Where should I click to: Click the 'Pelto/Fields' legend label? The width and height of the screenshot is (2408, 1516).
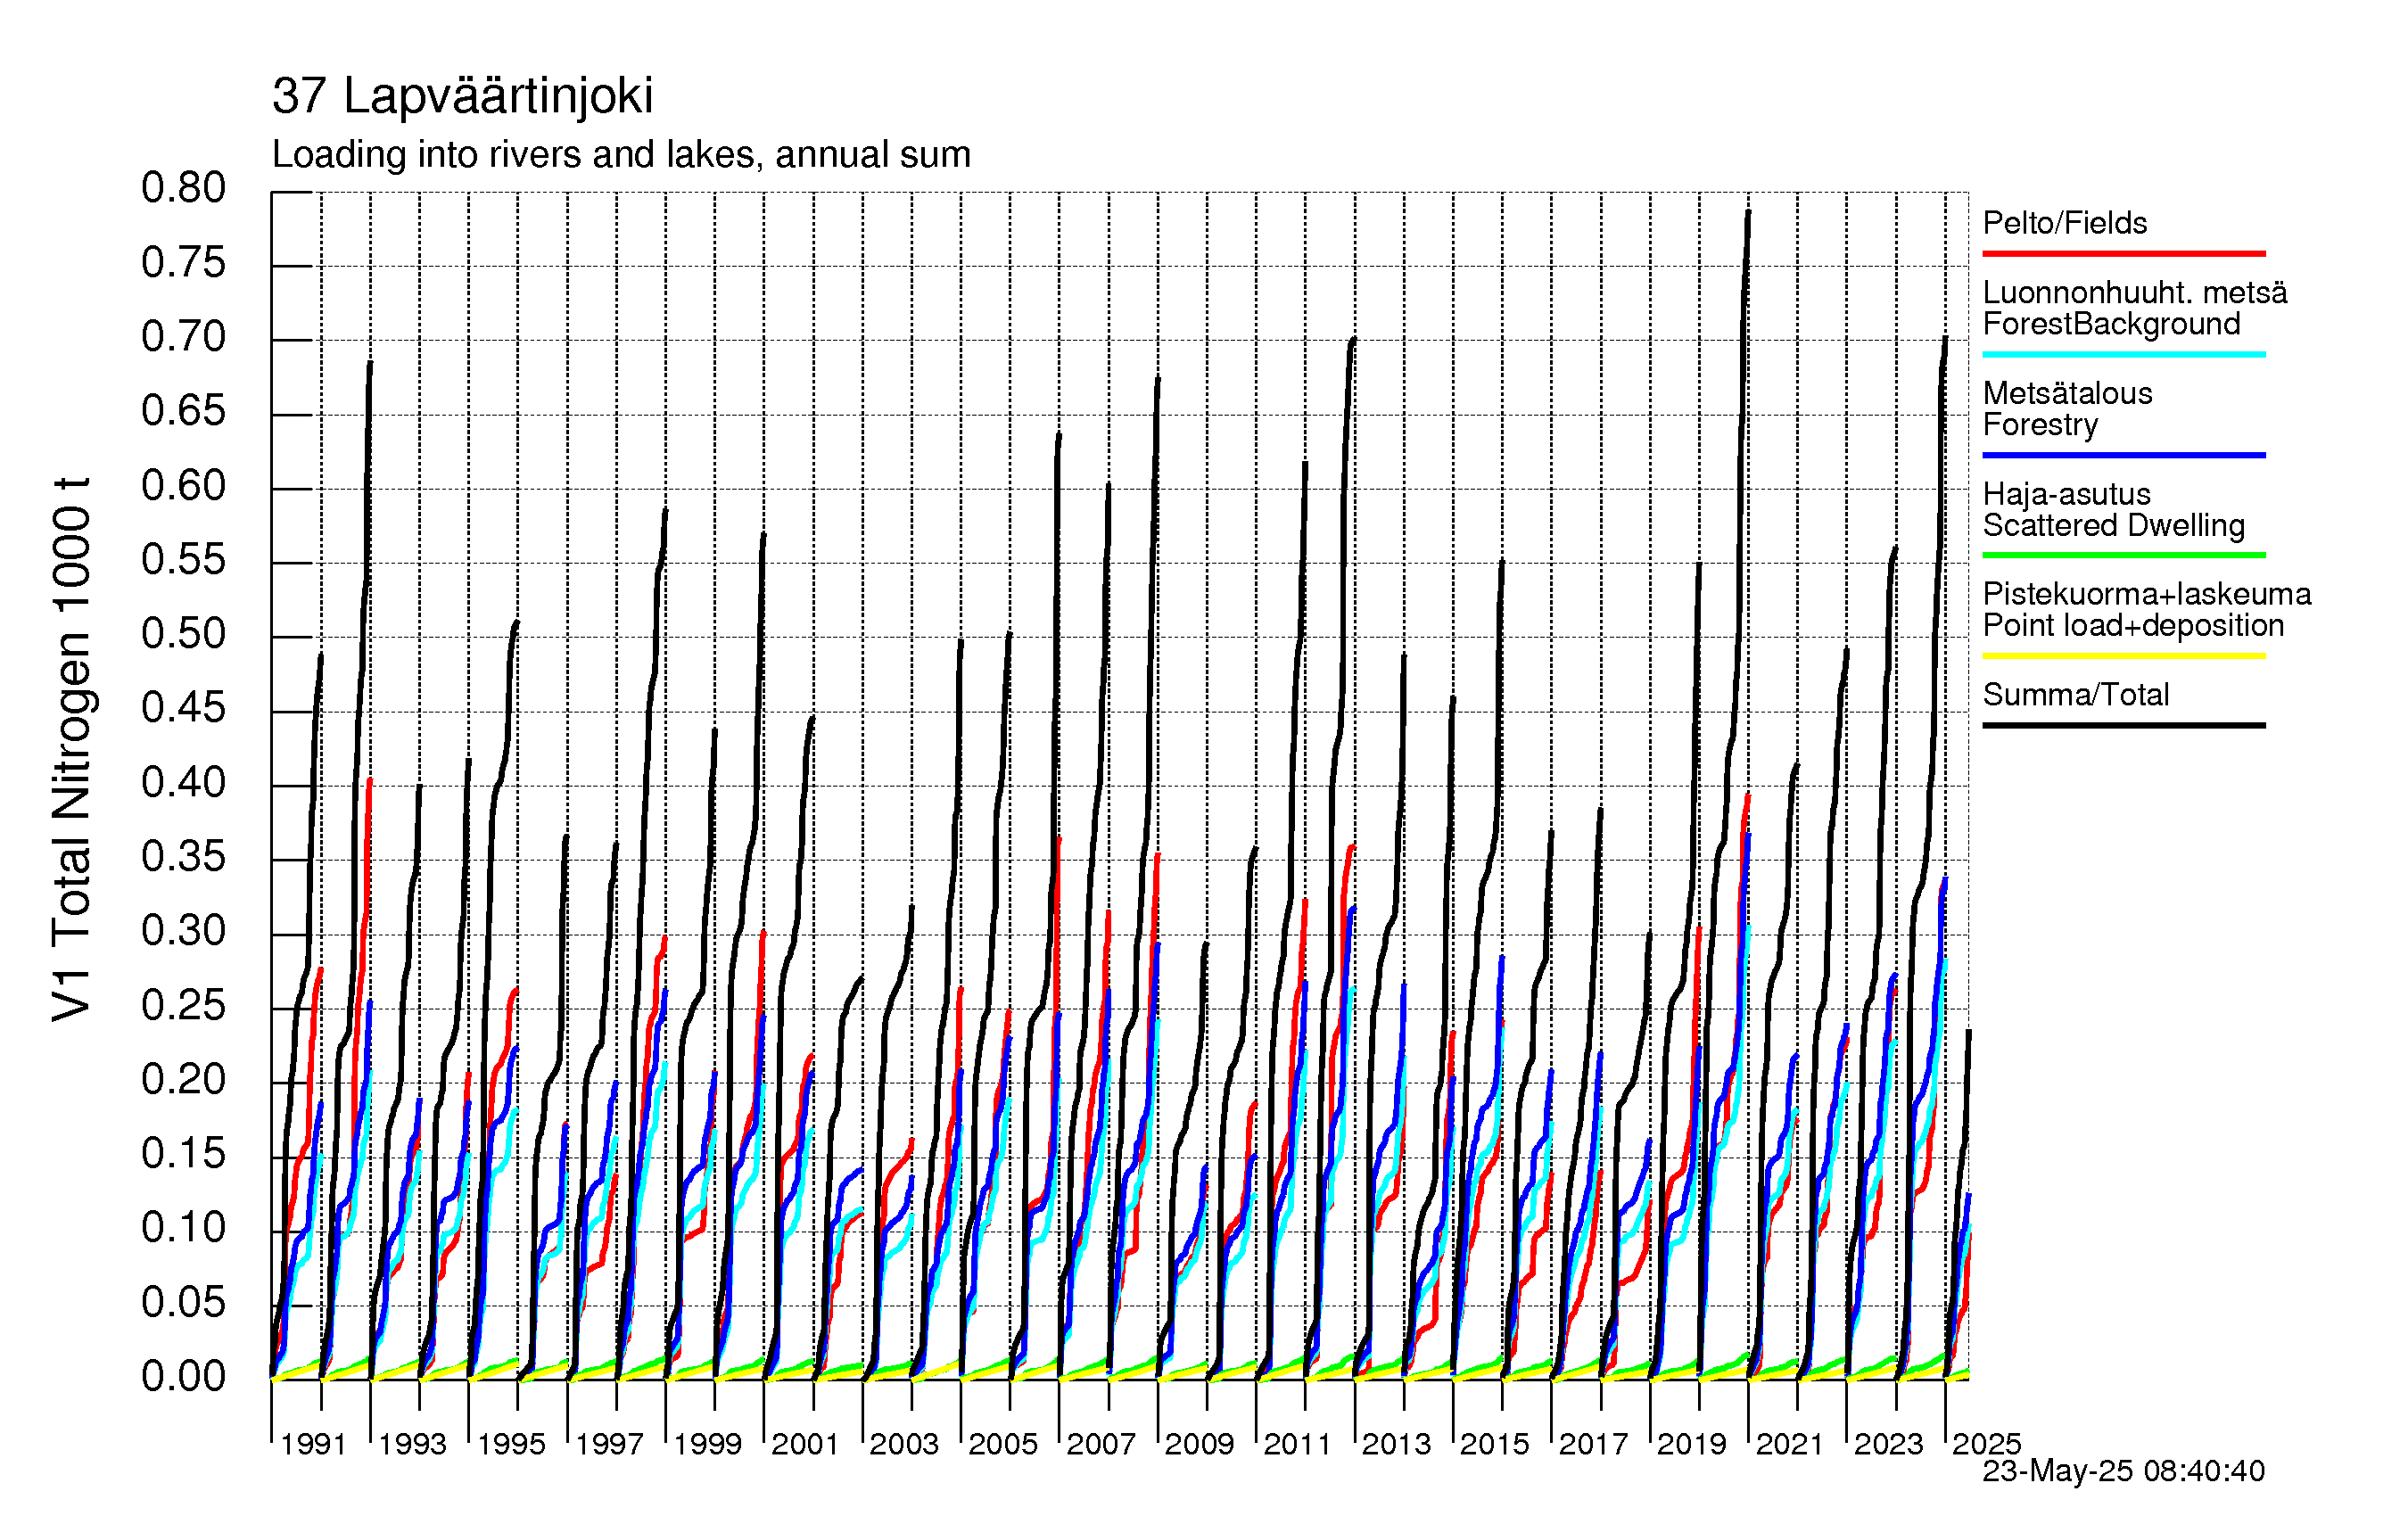[2065, 223]
